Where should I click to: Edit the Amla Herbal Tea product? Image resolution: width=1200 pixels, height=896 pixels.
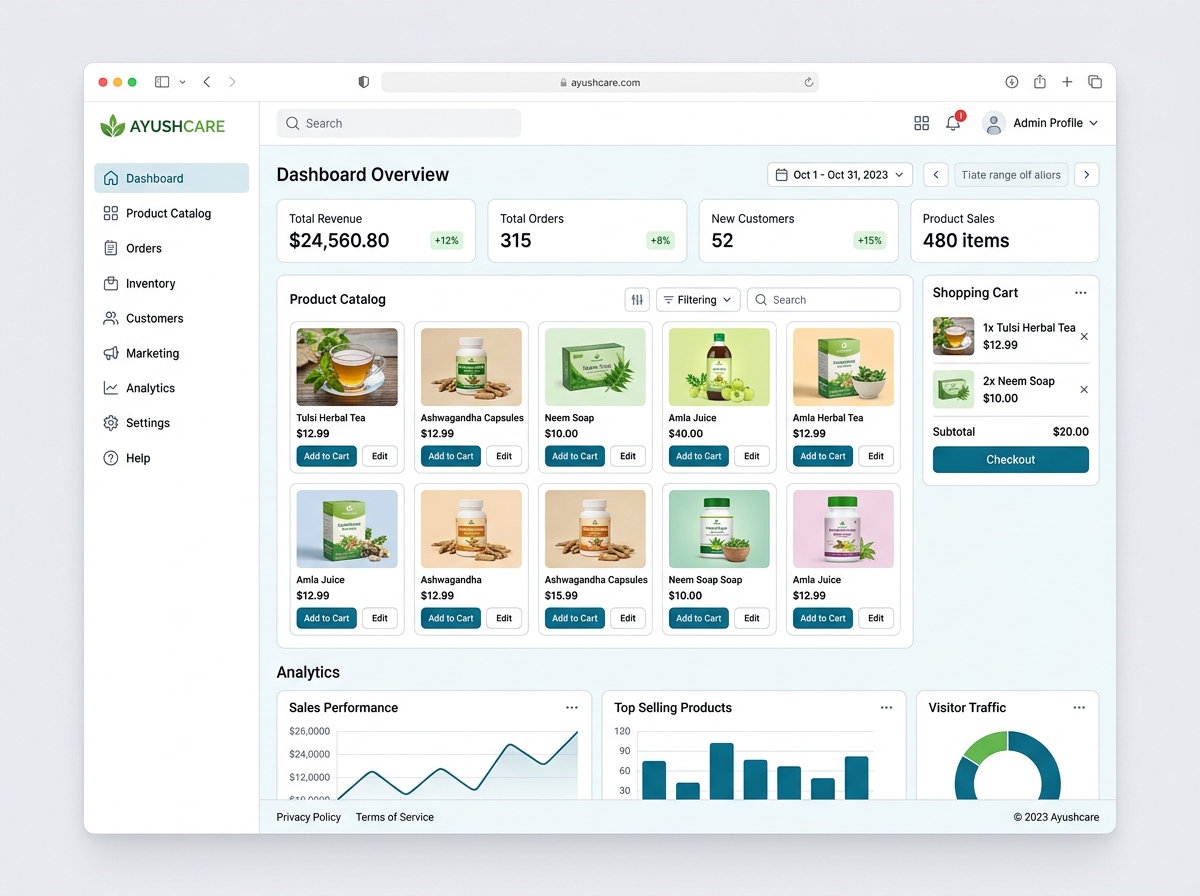click(x=876, y=456)
